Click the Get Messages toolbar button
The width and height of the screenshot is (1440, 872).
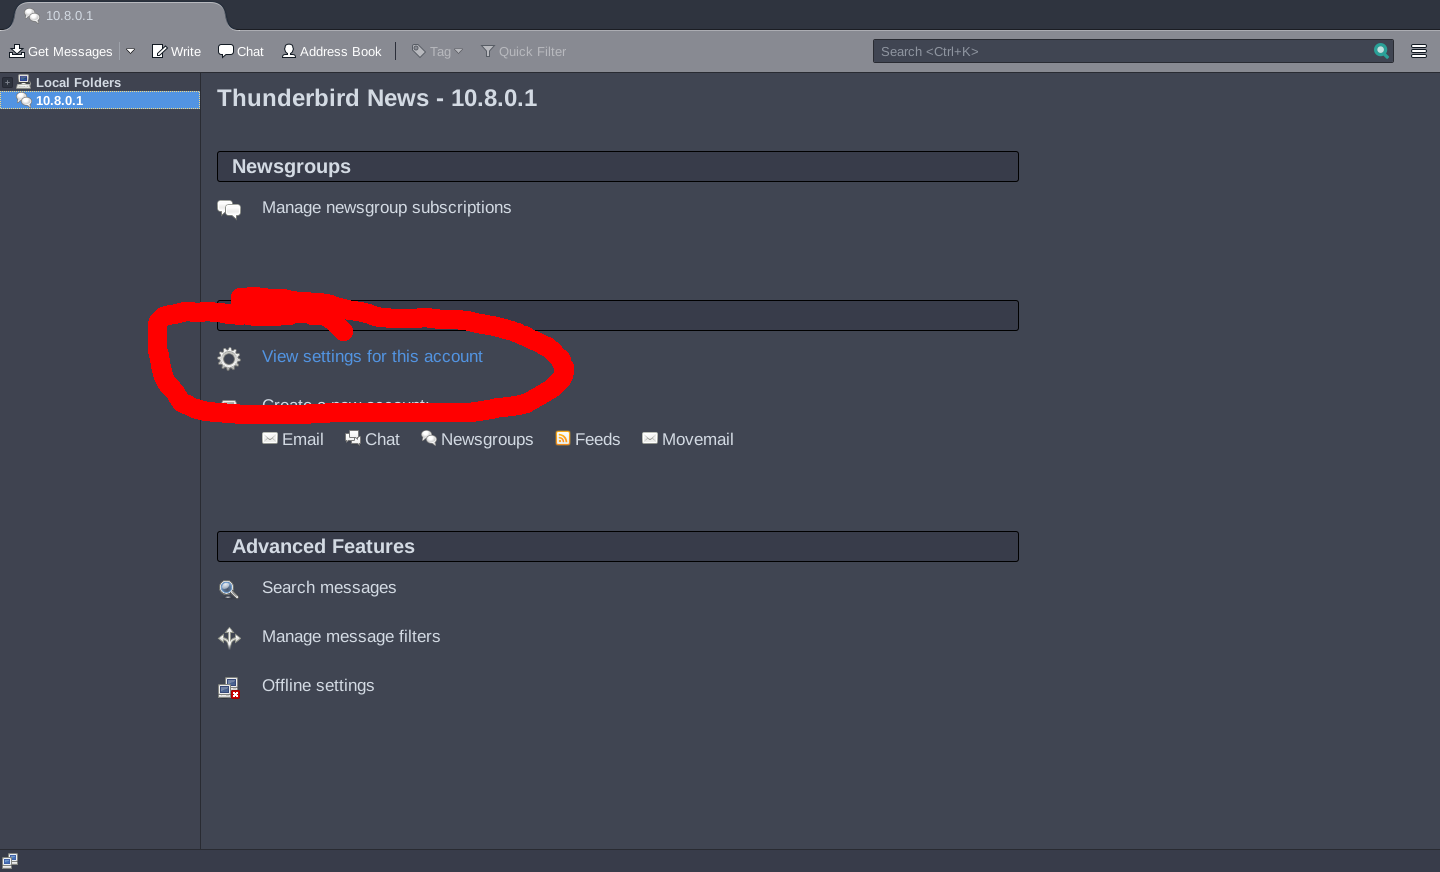61,51
